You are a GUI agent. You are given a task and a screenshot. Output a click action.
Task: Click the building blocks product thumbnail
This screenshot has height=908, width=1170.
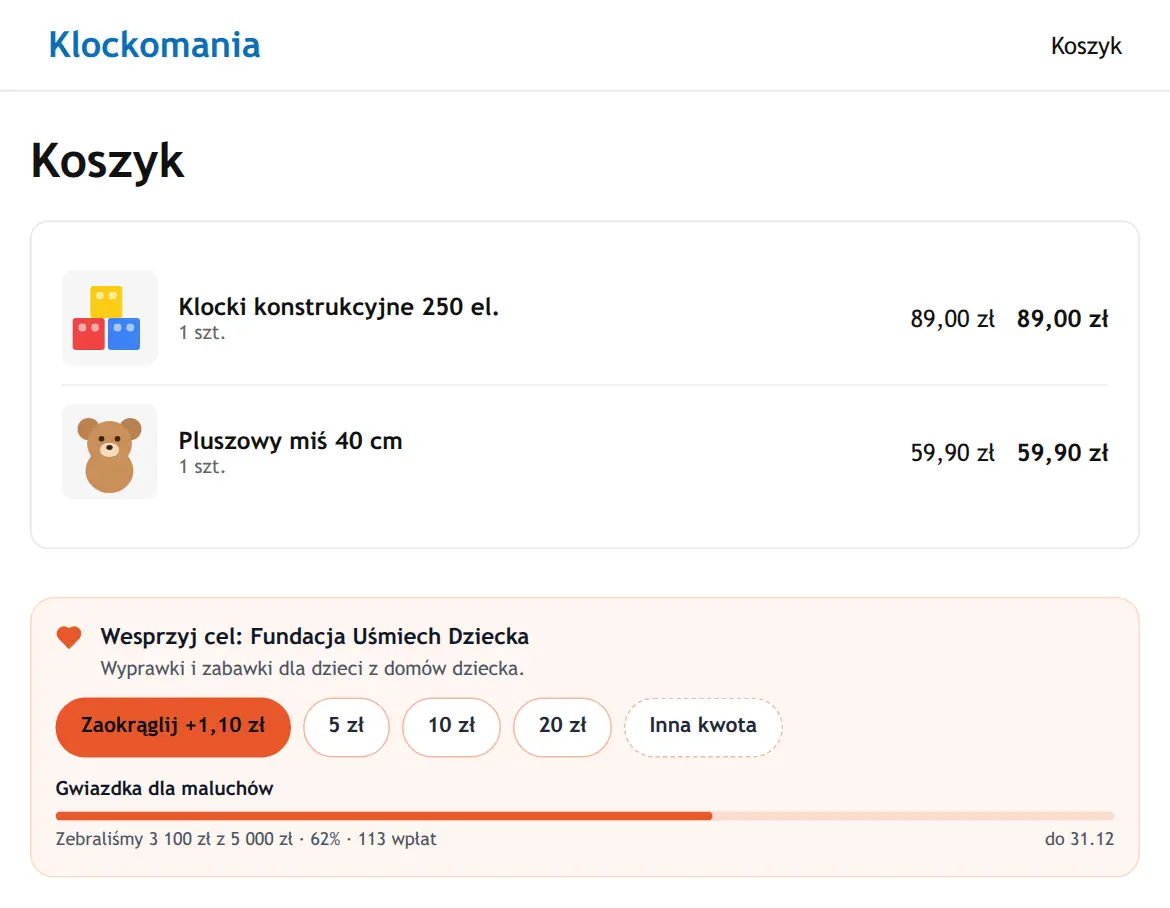click(x=110, y=318)
